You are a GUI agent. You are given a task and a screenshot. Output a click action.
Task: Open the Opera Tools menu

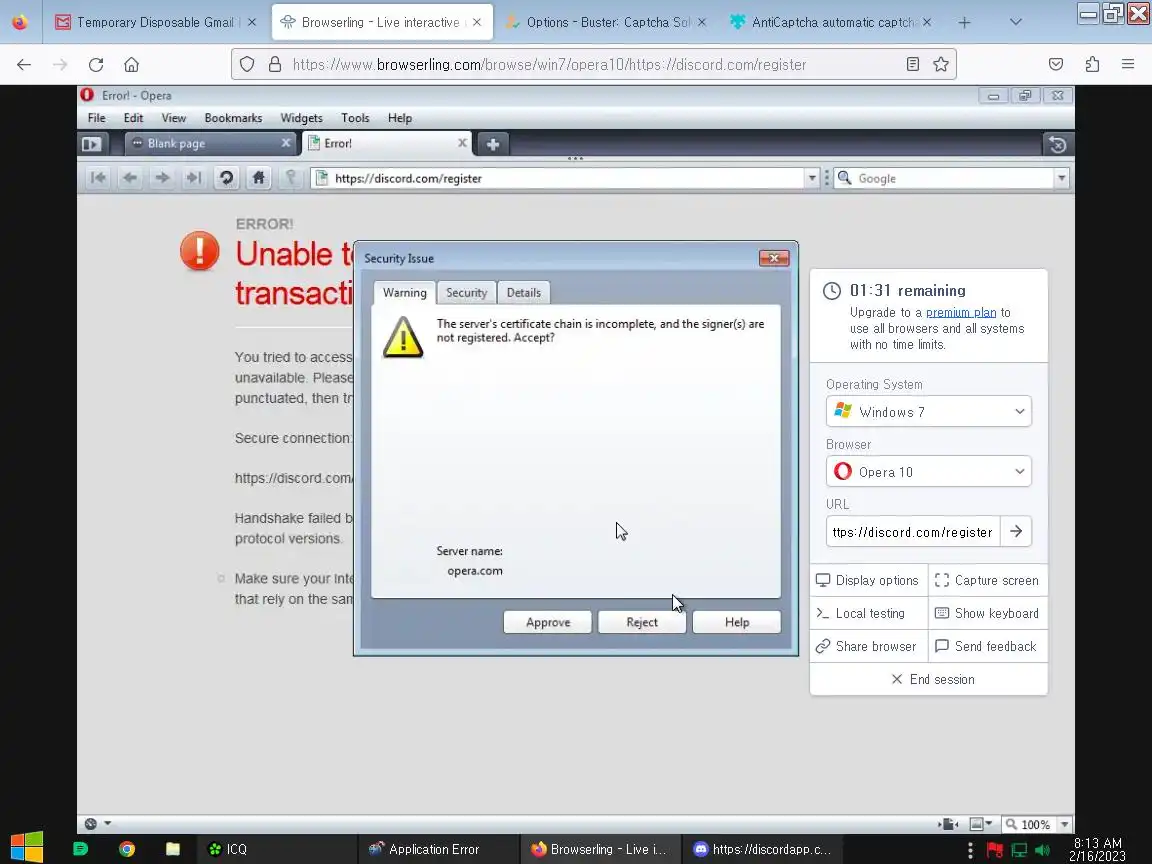pyautogui.click(x=355, y=118)
